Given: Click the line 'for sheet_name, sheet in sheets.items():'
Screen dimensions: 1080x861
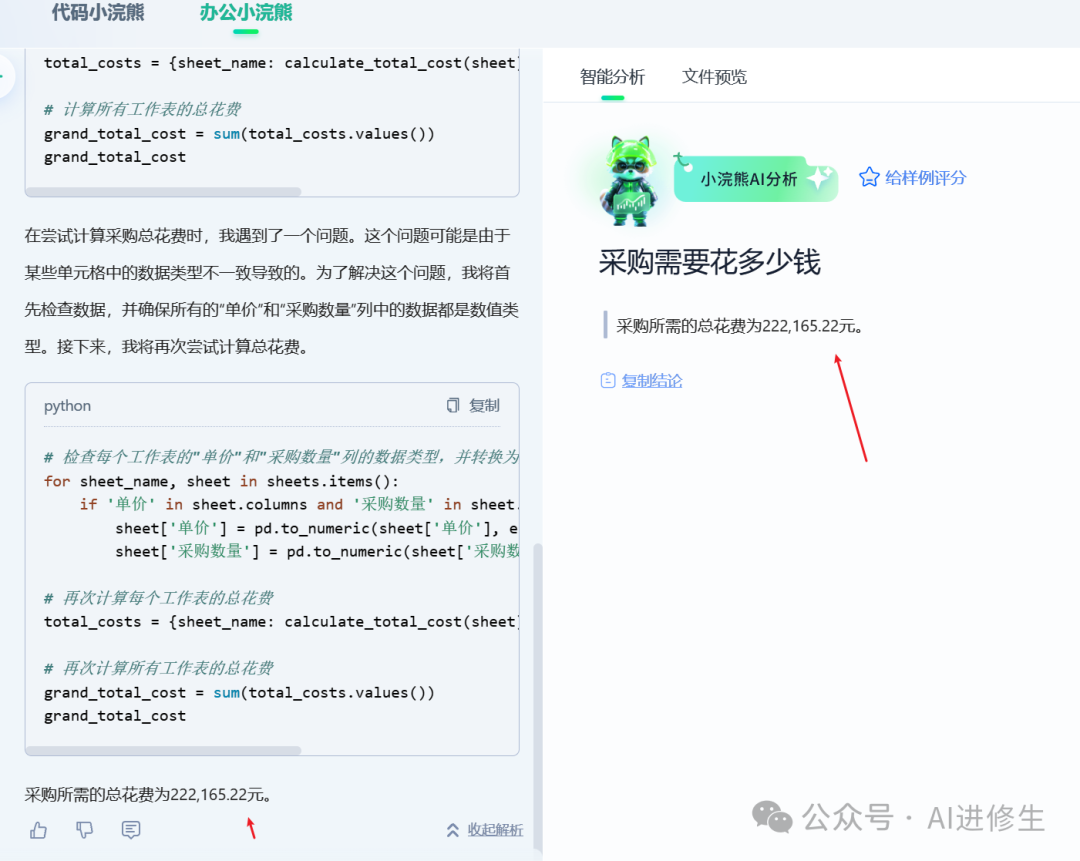Looking at the screenshot, I should [x=221, y=481].
